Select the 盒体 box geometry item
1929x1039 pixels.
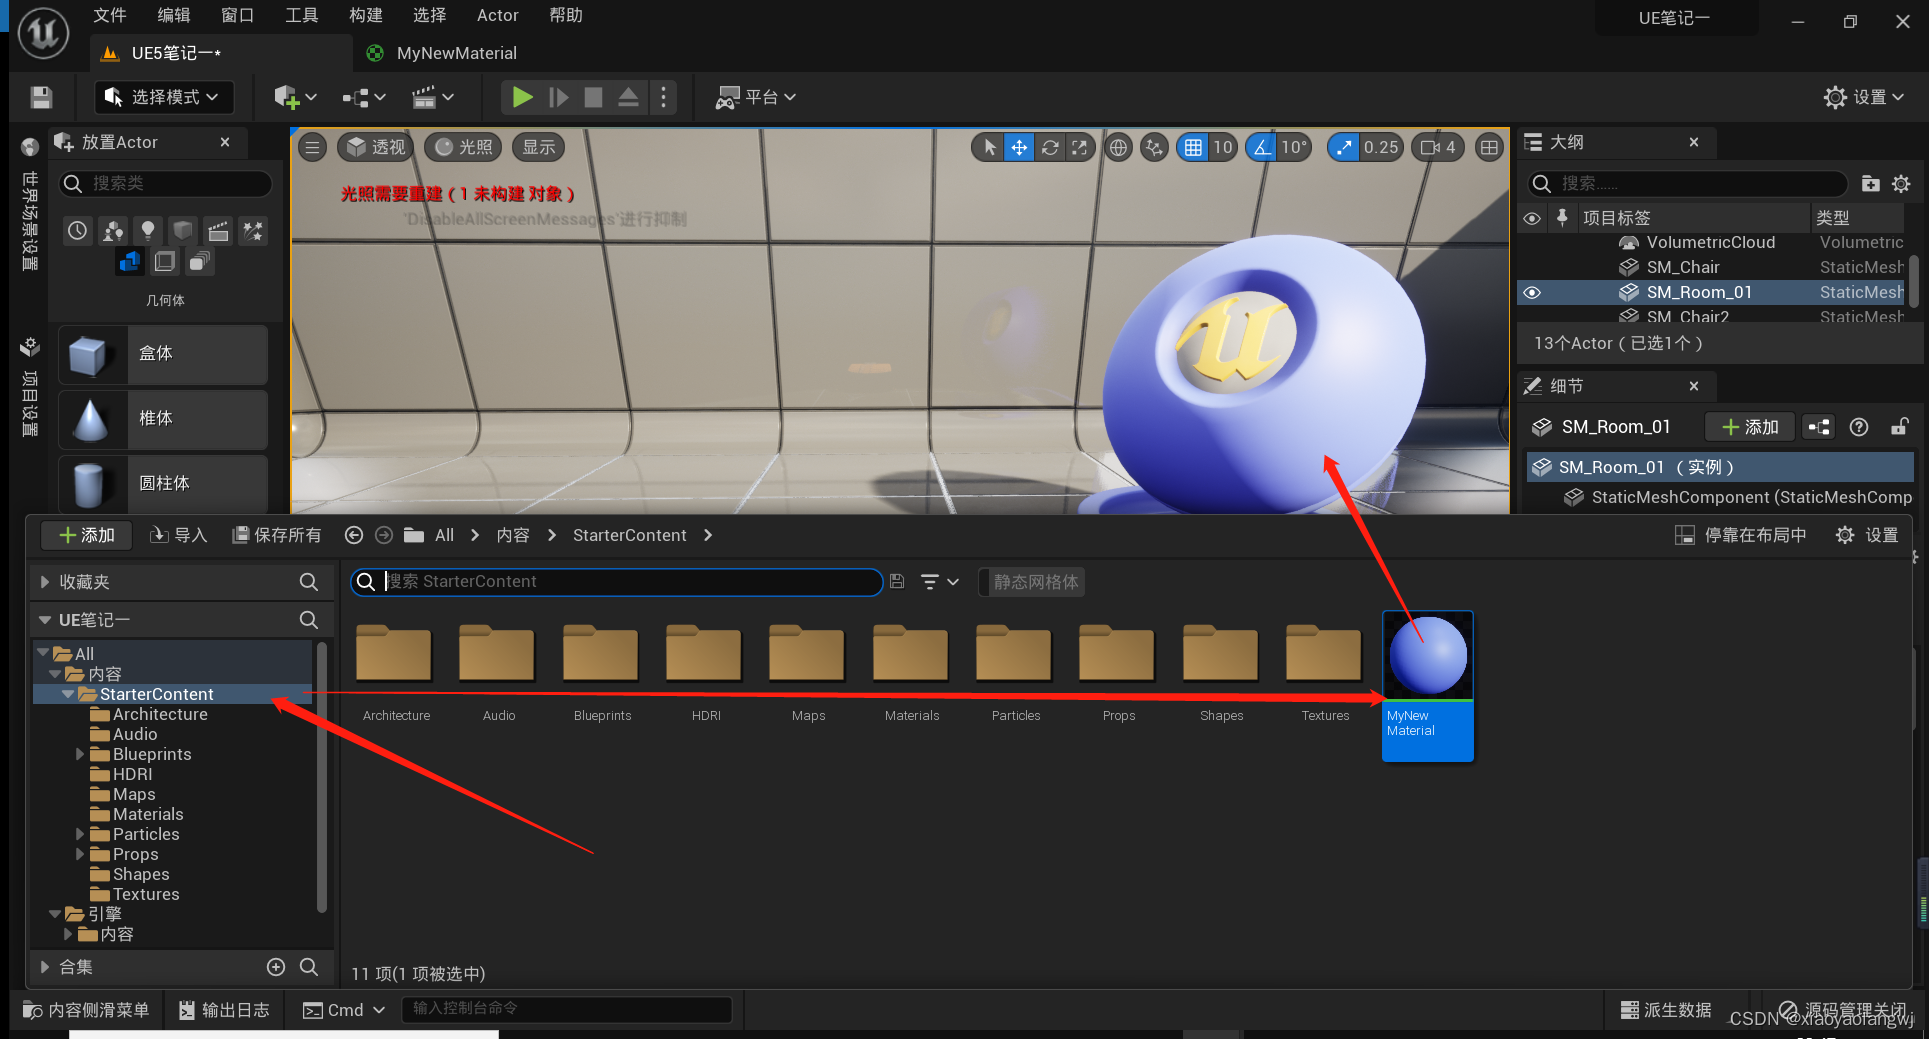pos(163,355)
